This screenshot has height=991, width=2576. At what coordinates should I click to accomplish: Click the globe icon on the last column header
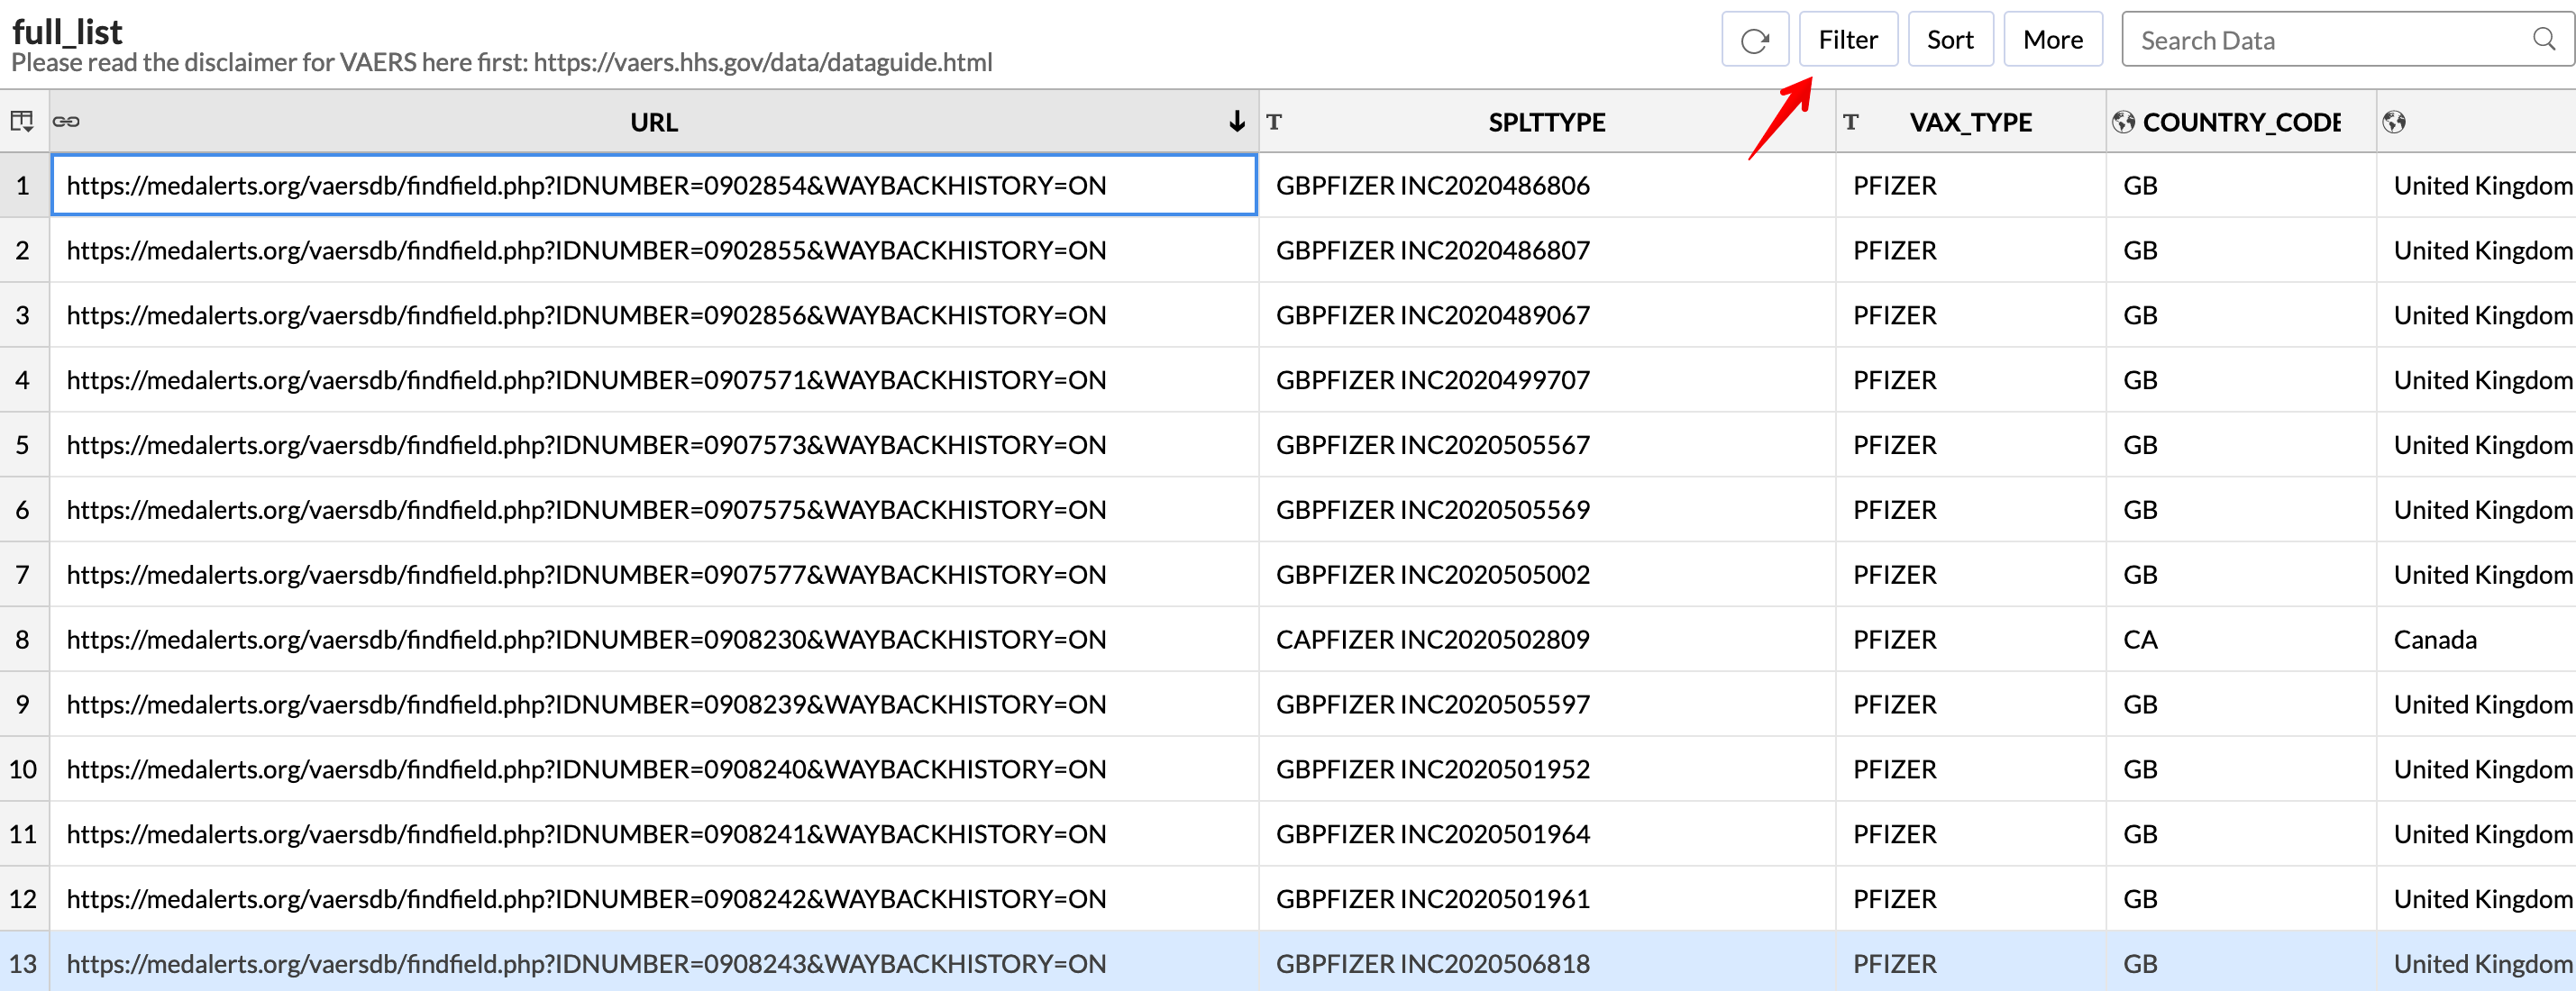(x=2393, y=121)
